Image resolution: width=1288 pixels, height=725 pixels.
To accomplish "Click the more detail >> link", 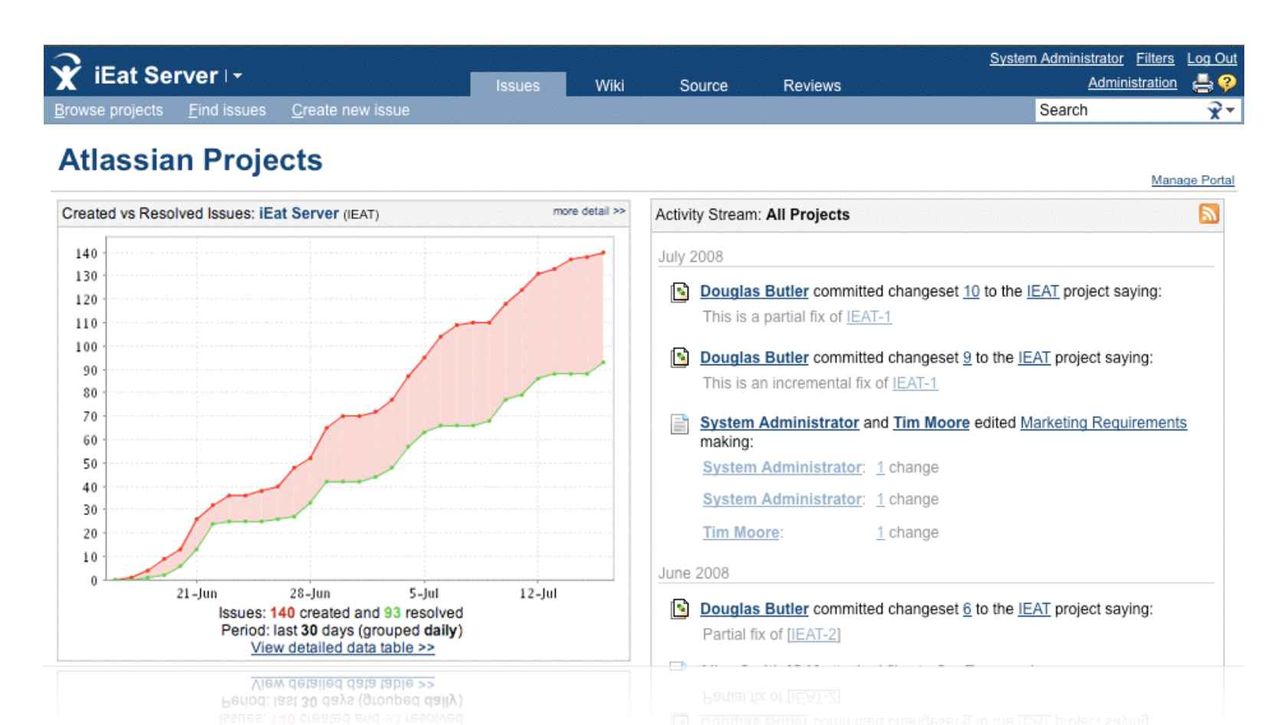I will [x=589, y=211].
